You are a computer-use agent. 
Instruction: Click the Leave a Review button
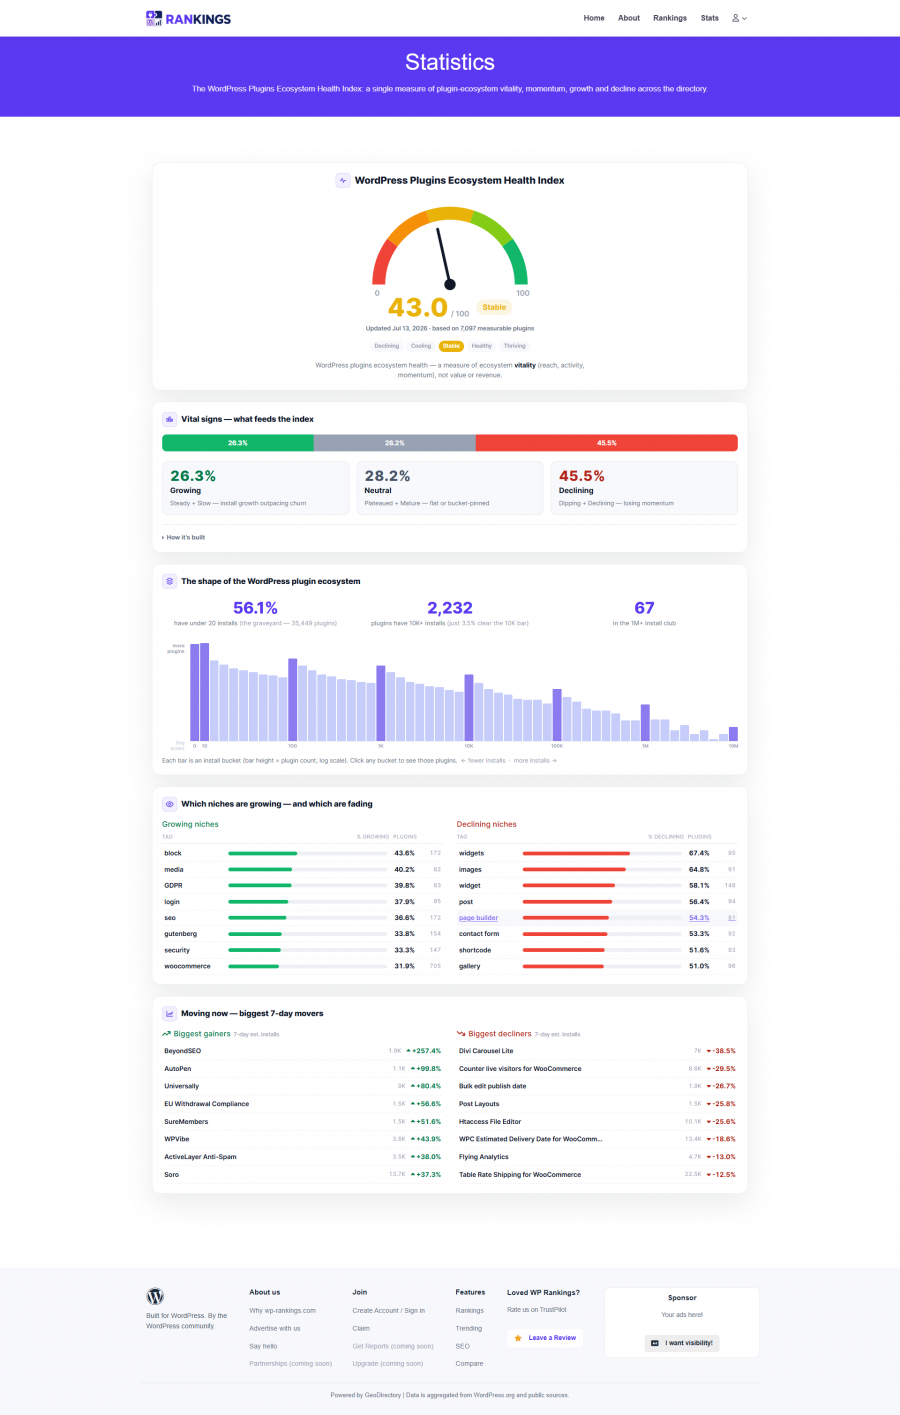pos(545,1338)
